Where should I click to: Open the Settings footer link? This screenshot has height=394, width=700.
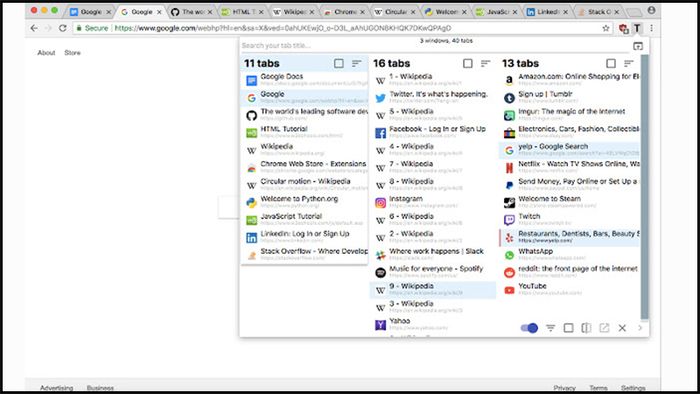tap(633, 388)
